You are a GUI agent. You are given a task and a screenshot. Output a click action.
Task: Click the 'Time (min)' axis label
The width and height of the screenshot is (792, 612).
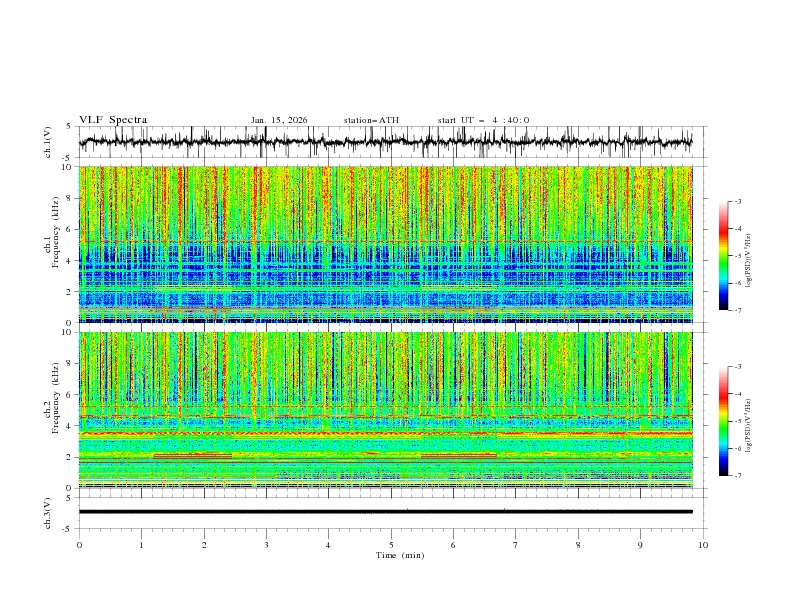(400, 555)
